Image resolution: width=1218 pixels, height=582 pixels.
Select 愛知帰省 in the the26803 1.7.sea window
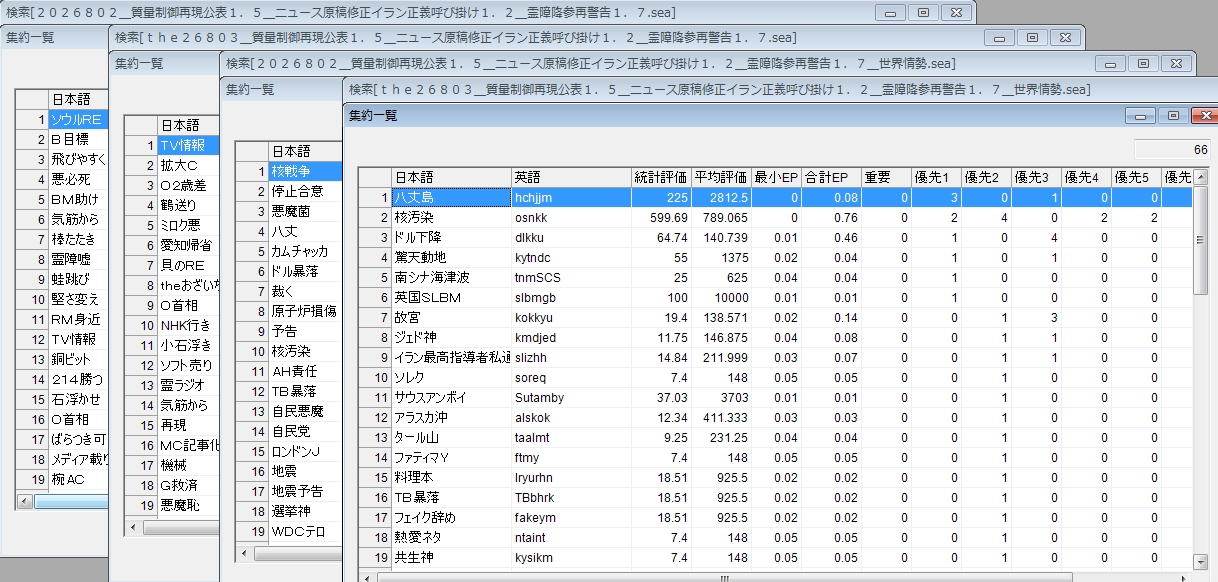pyautogui.click(x=188, y=245)
